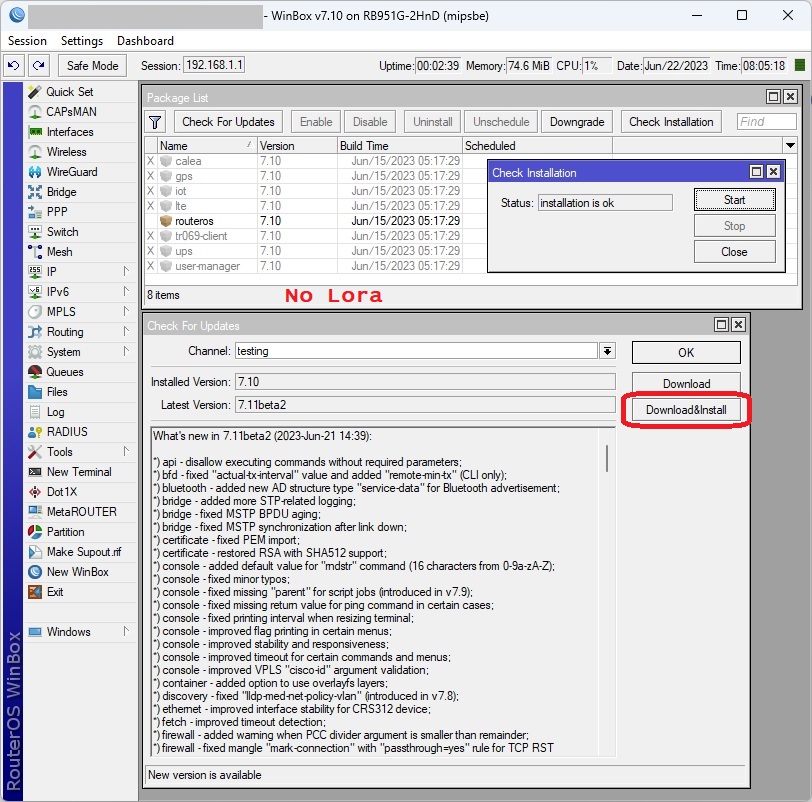Click the redo arrow button
Screen dimensions: 812x802
[38, 66]
